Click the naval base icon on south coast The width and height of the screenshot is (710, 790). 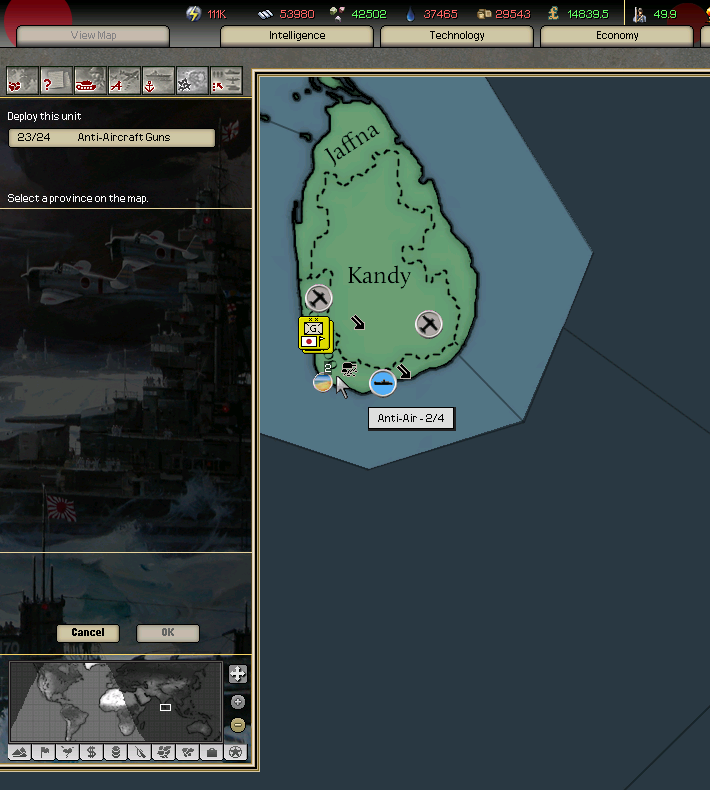pyautogui.click(x=383, y=383)
